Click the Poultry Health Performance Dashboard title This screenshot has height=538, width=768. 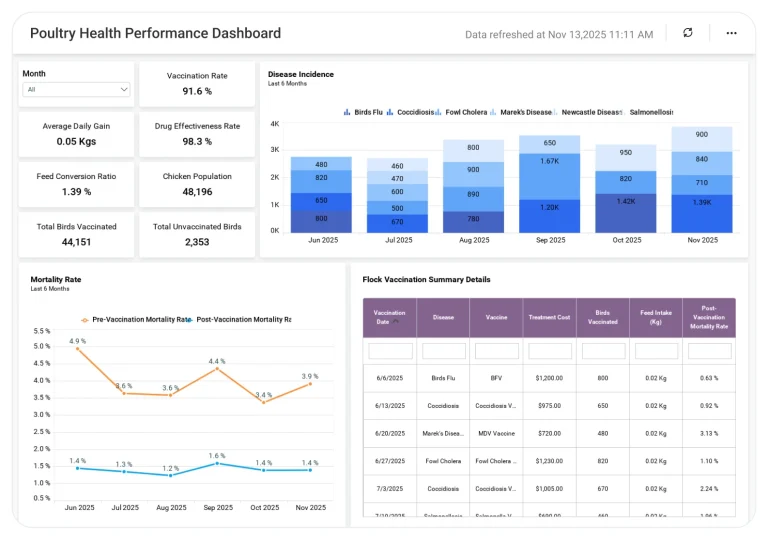[x=155, y=33]
